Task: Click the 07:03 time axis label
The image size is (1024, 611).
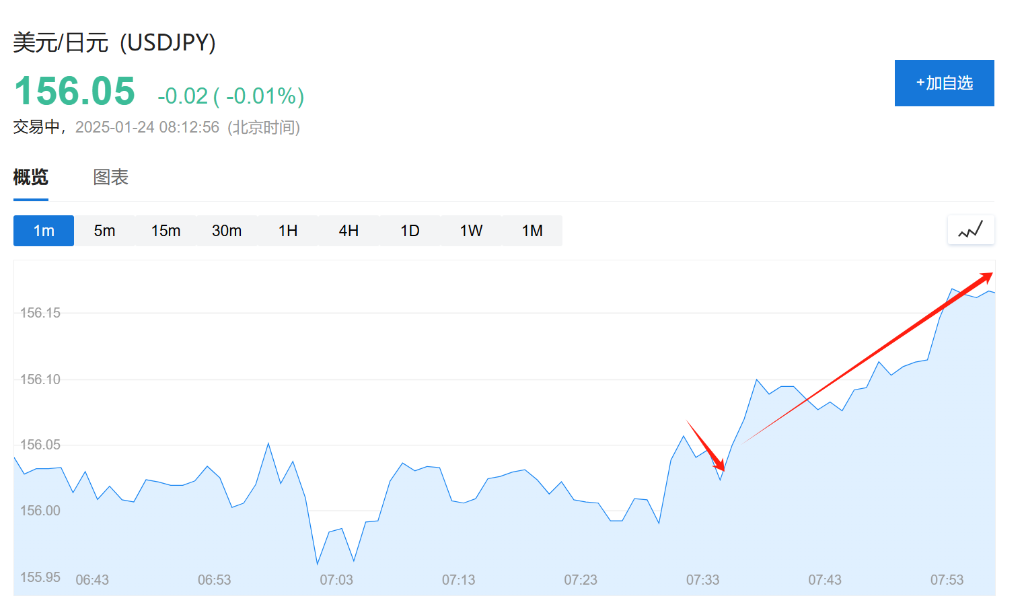Action: click(x=336, y=580)
